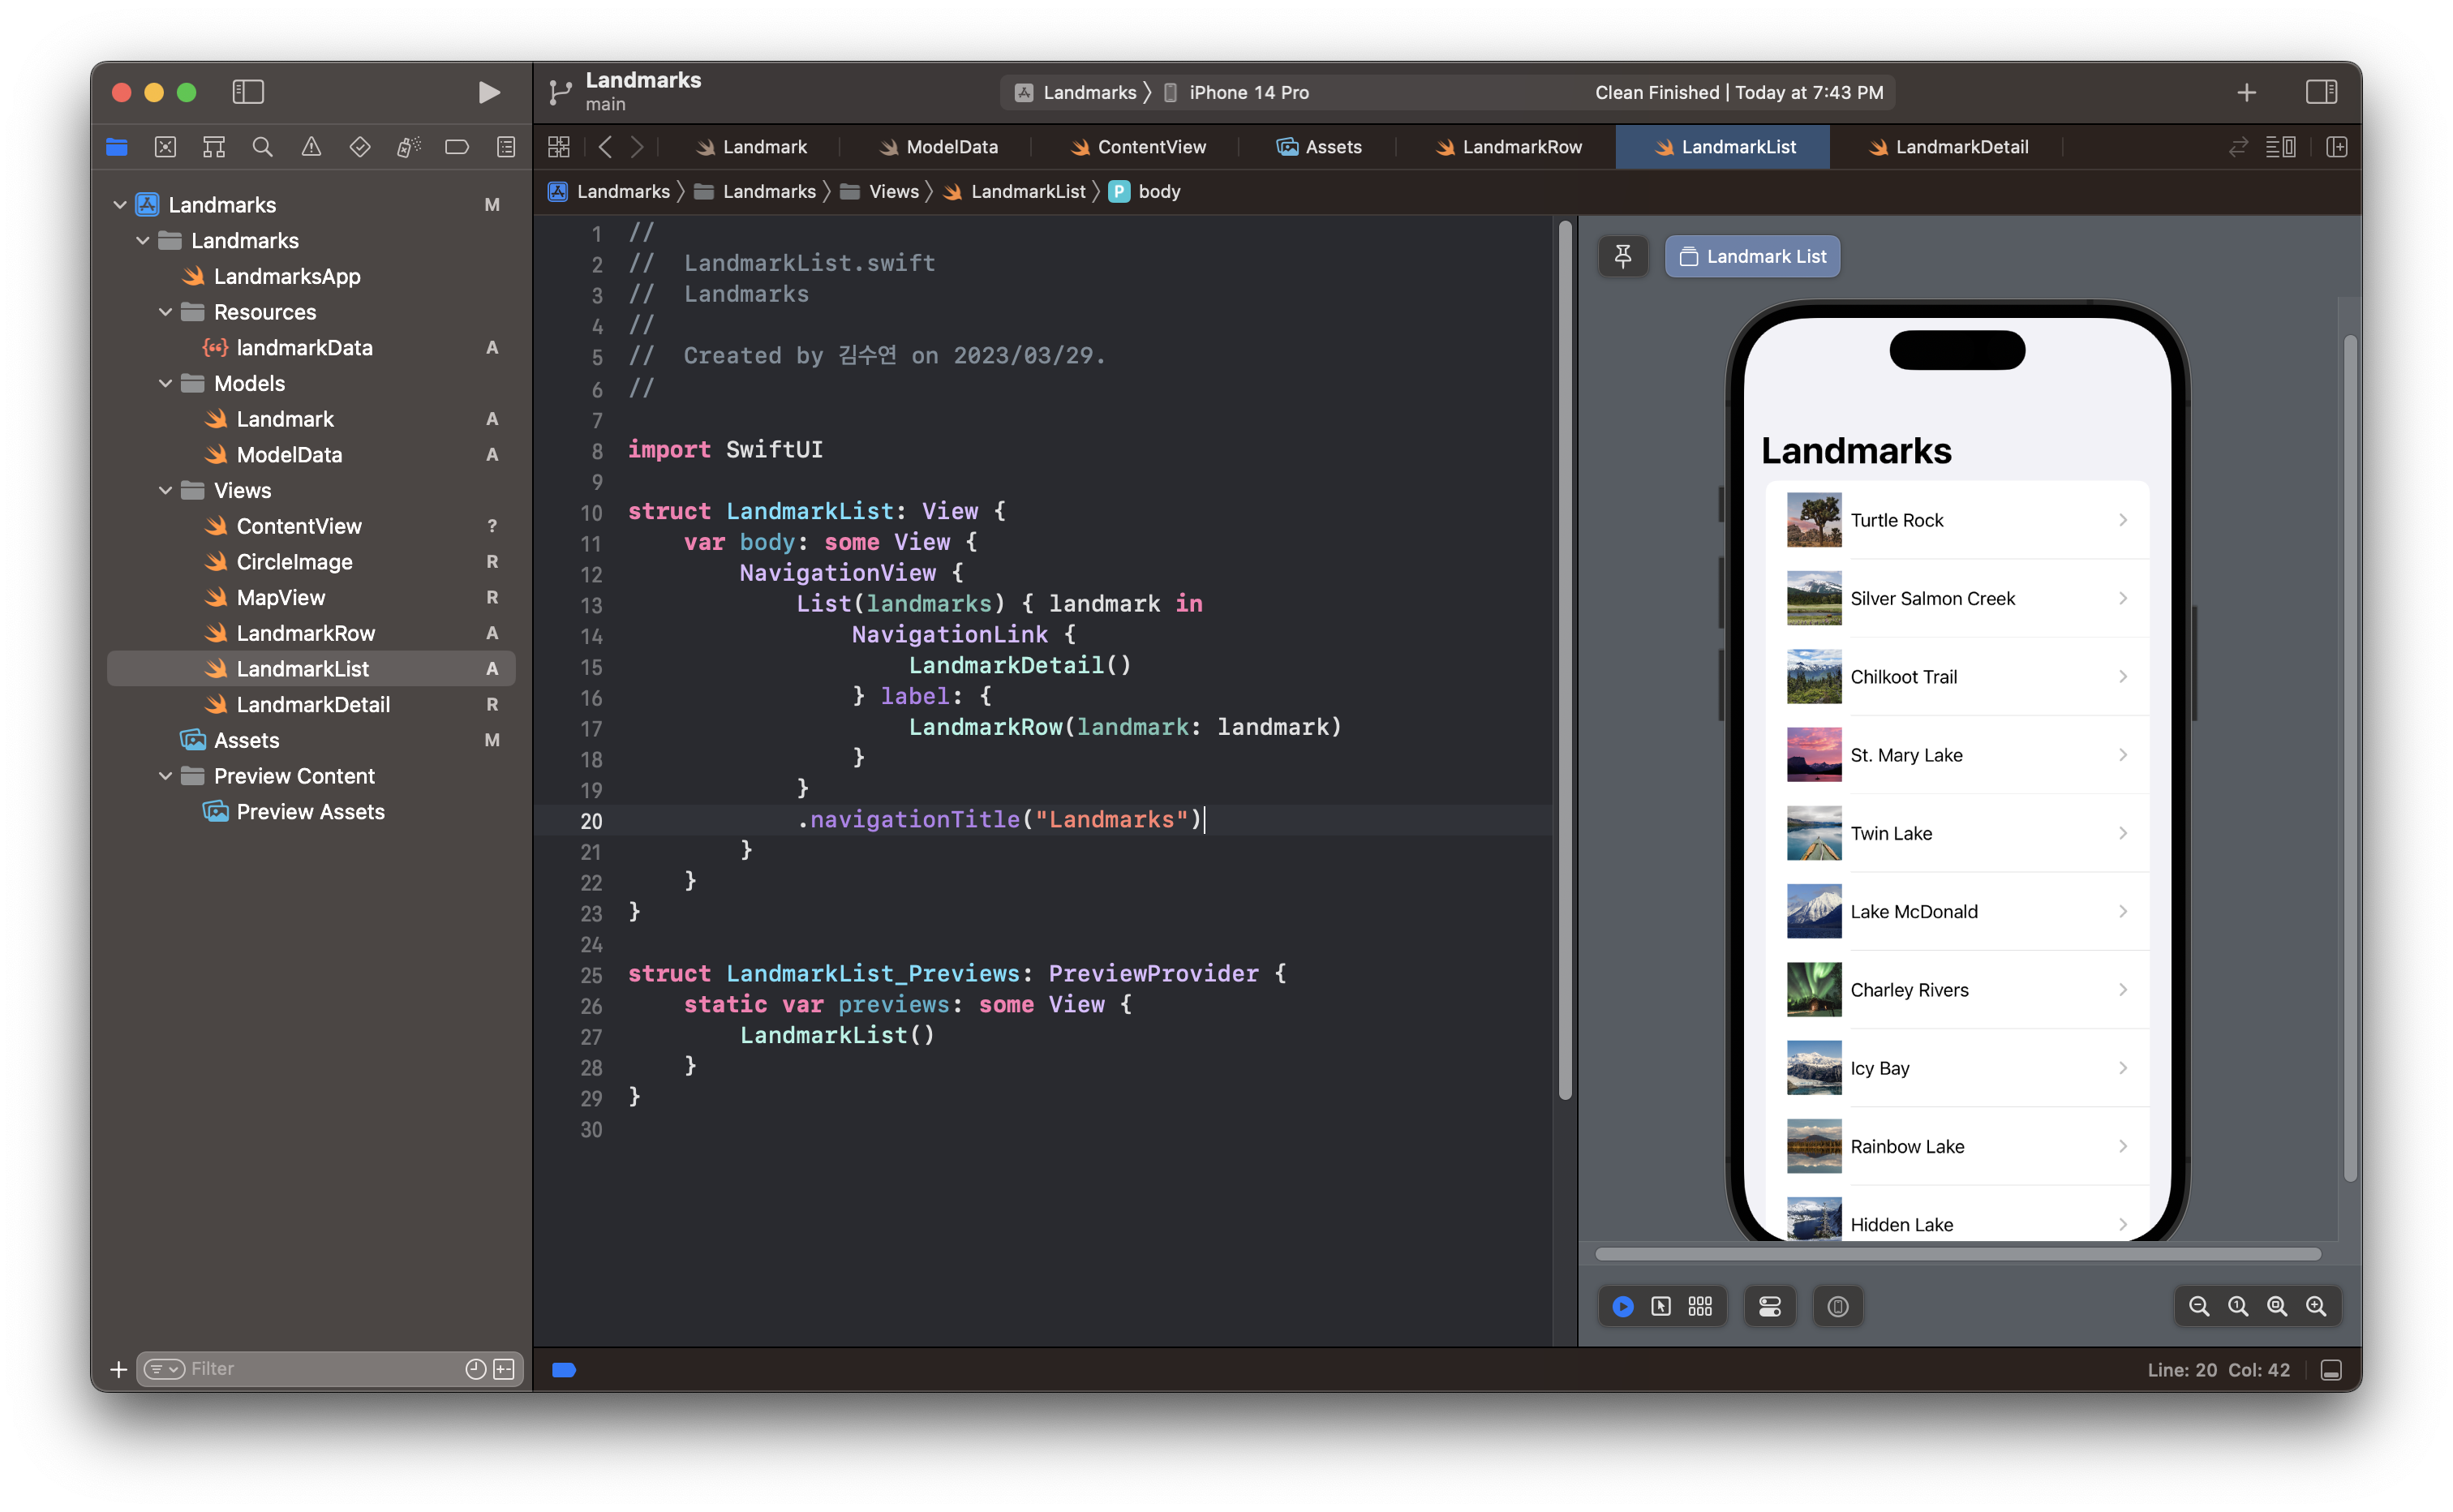This screenshot has height=1512, width=2453.
Task: Open the Issue navigator warning icon
Action: (x=311, y=147)
